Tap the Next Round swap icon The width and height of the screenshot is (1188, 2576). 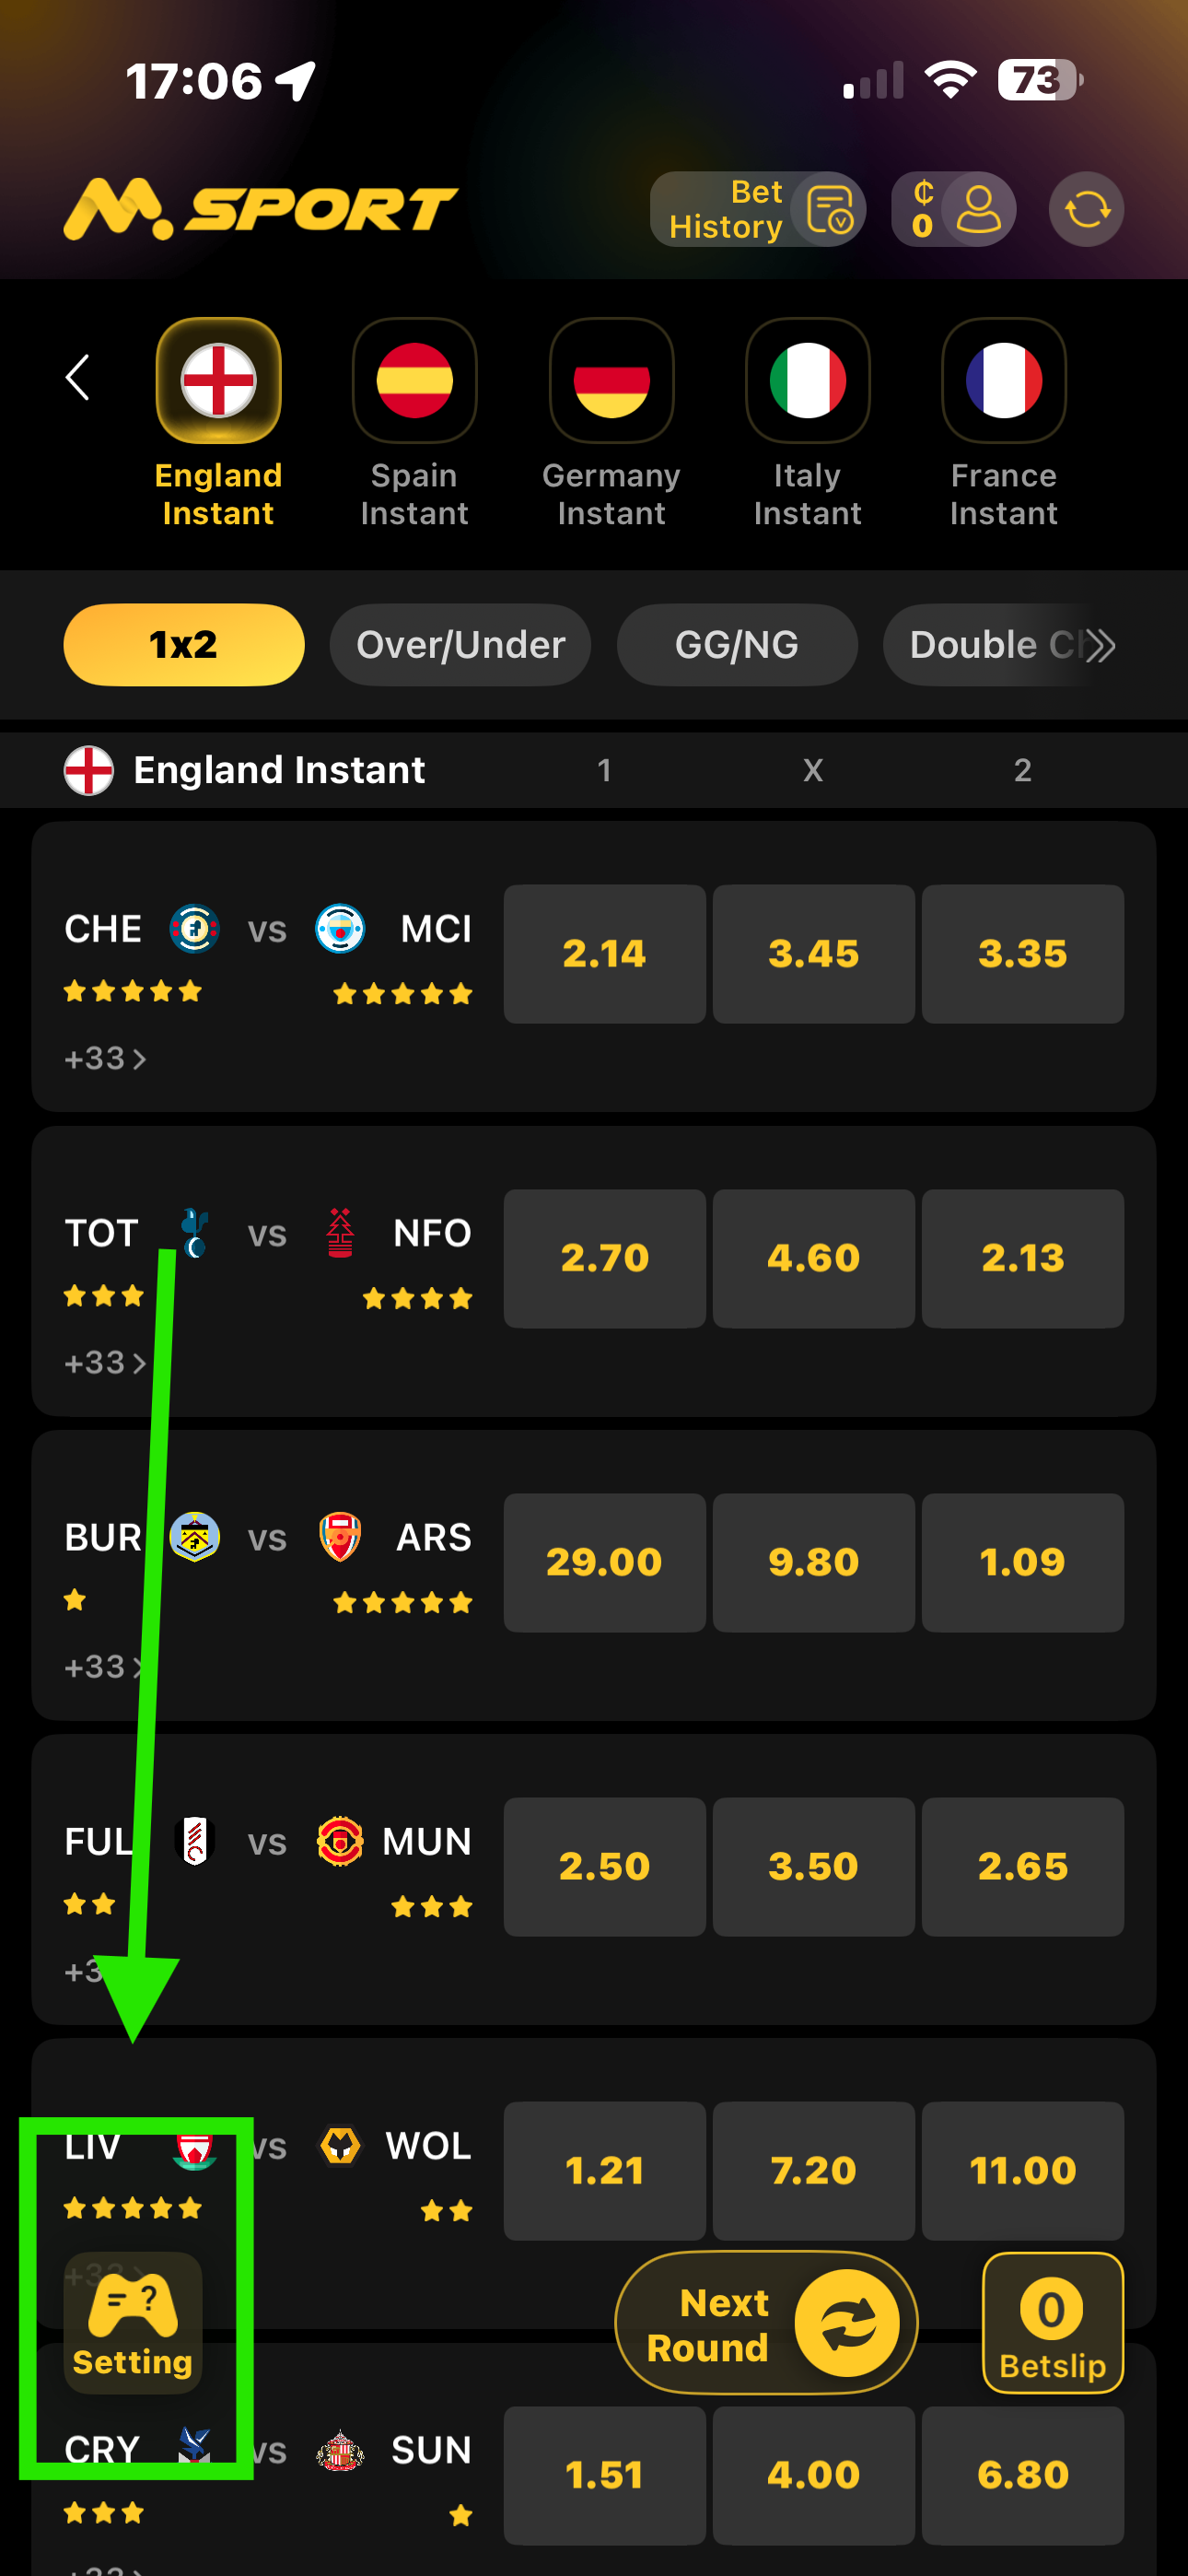847,2322
